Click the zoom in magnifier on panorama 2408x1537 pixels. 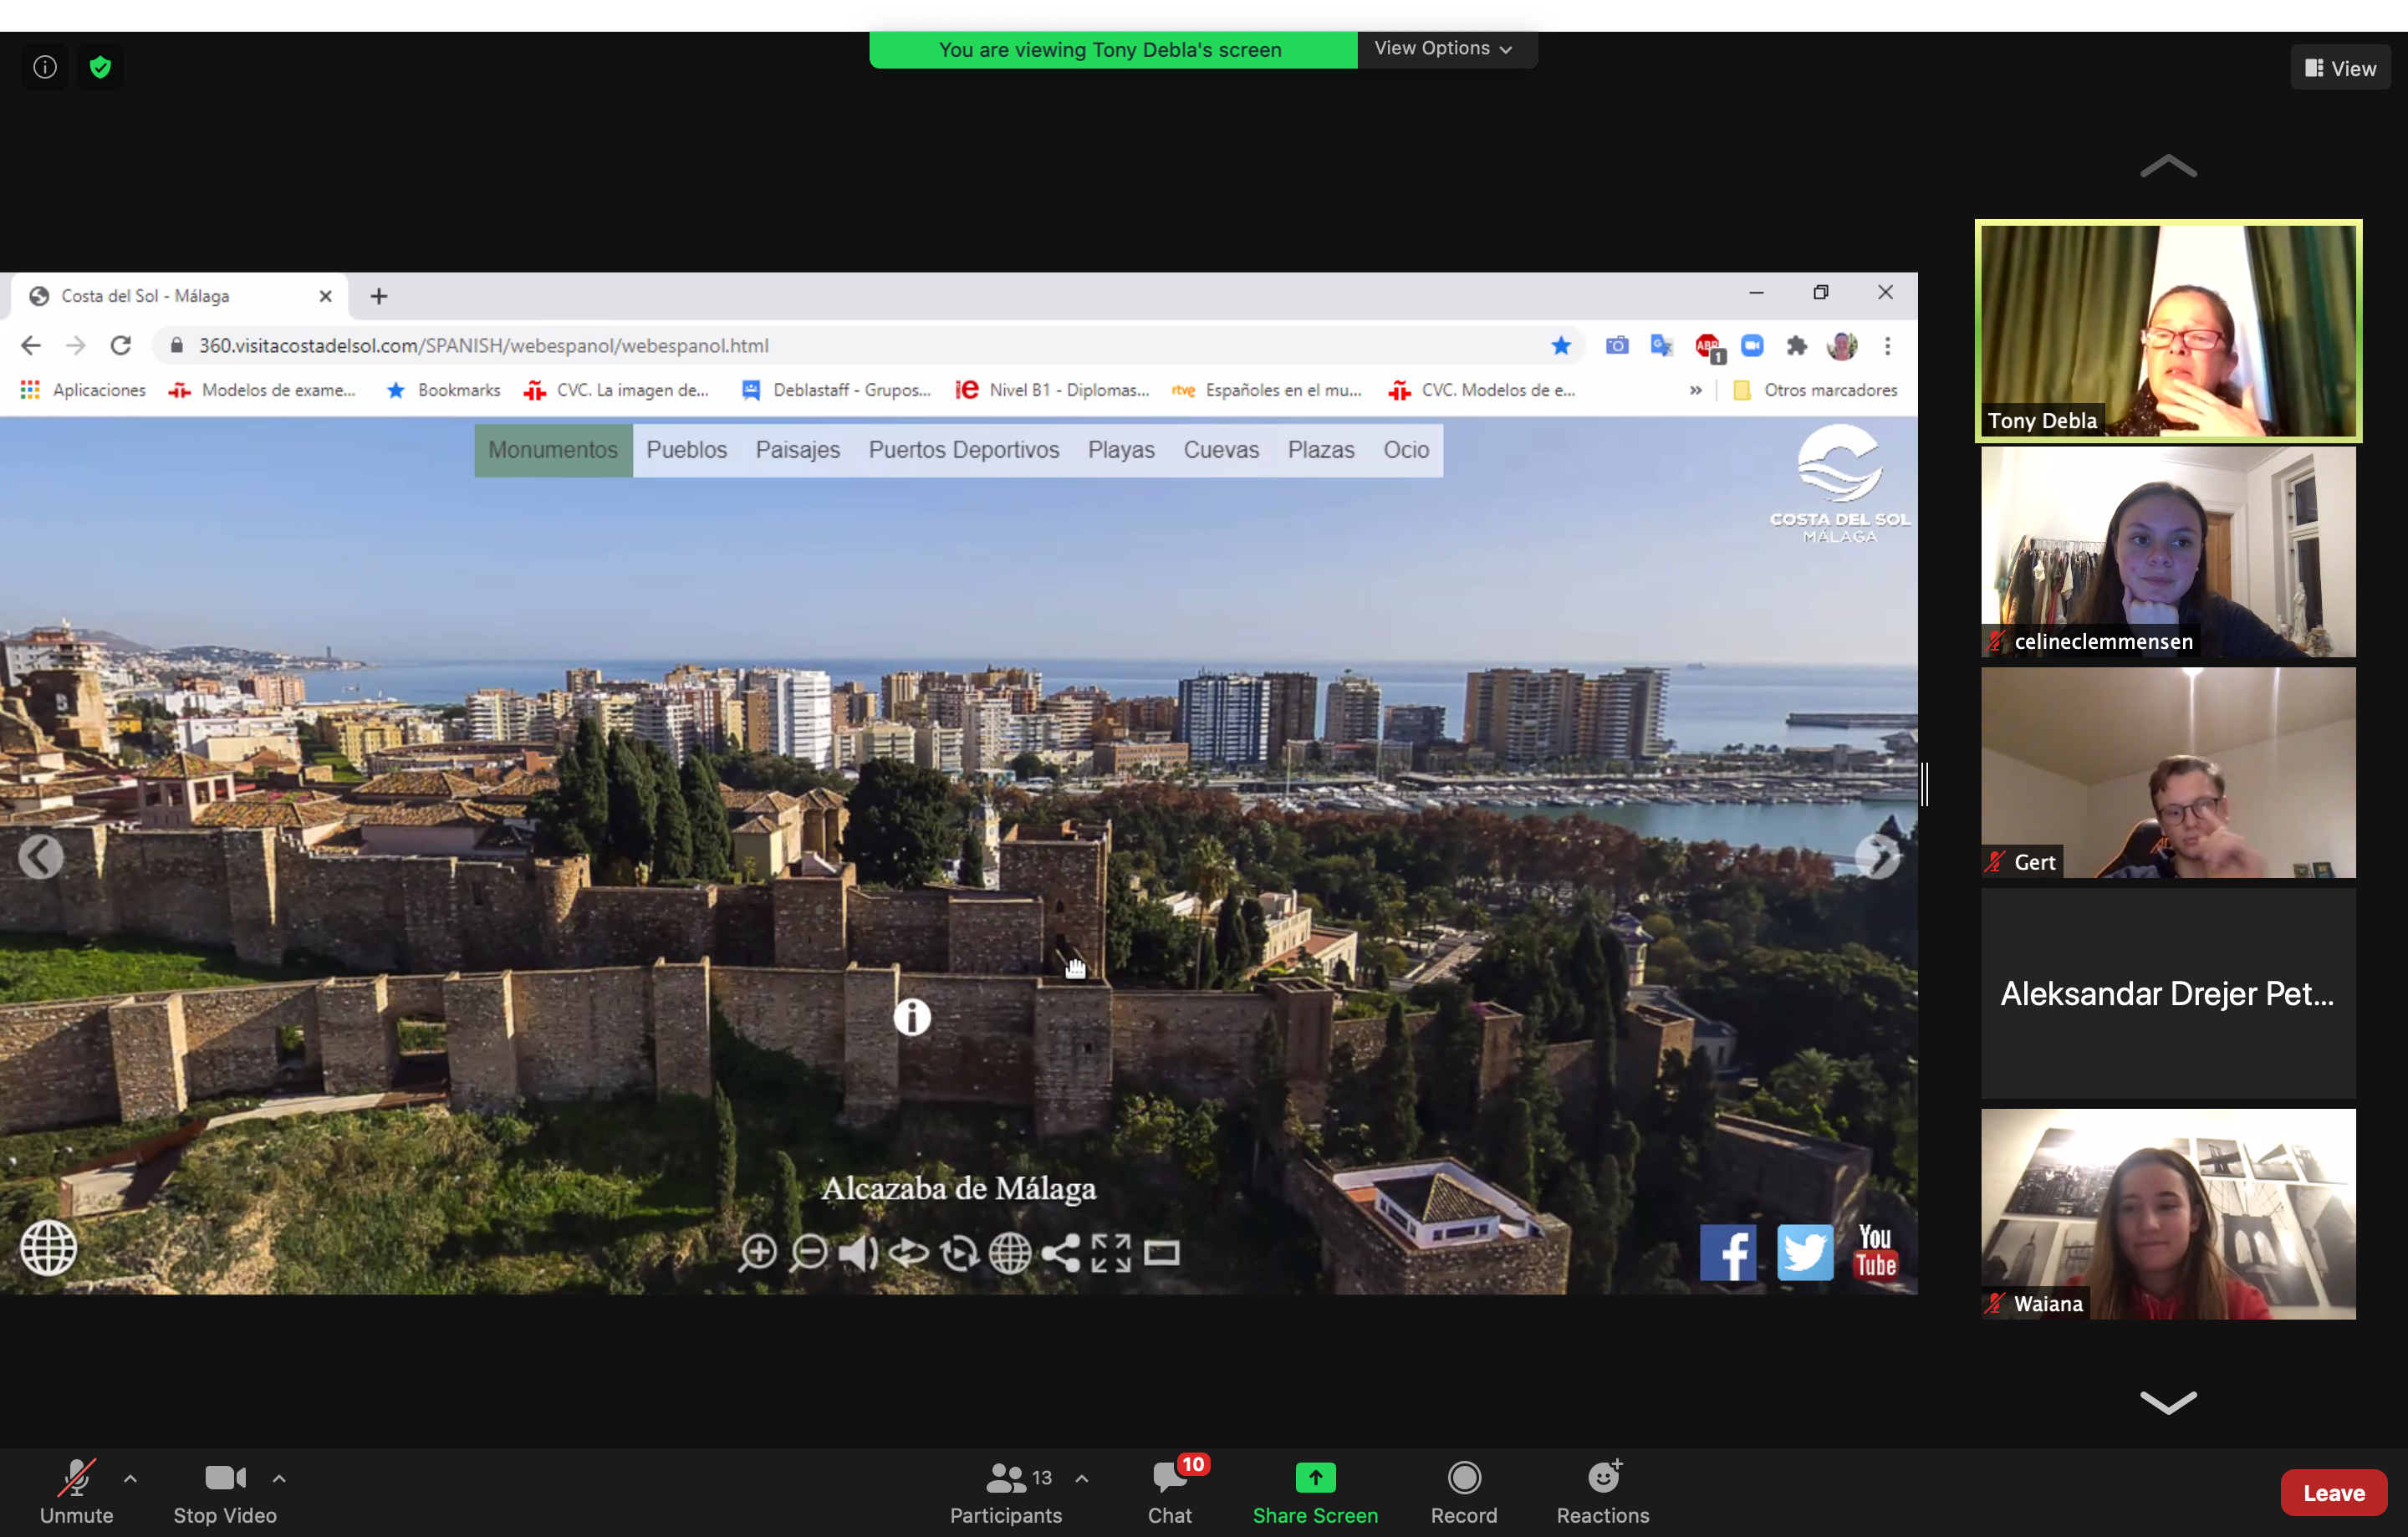click(758, 1252)
